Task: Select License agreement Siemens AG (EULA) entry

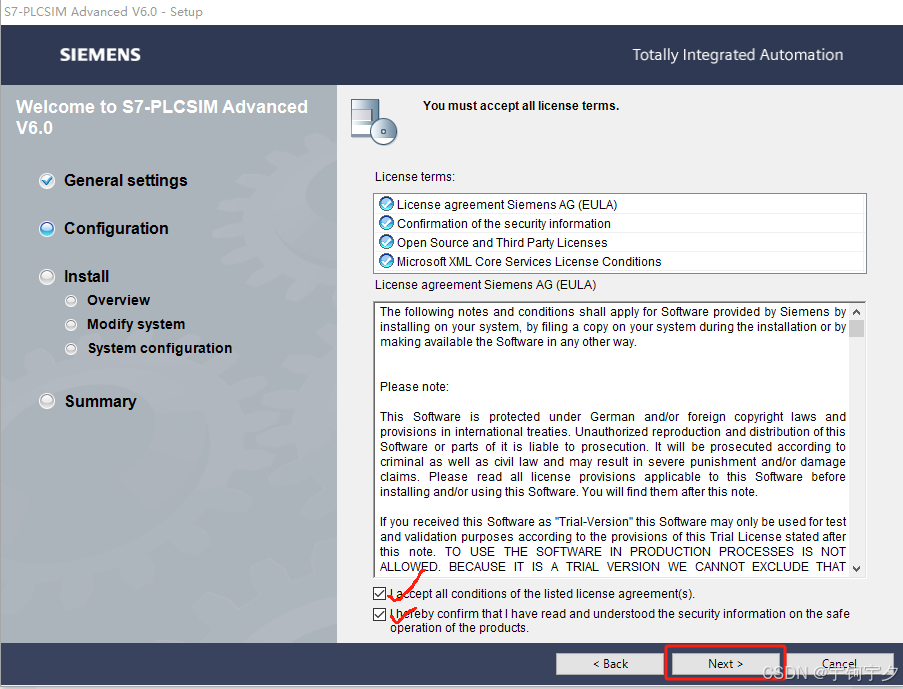Action: [x=620, y=205]
